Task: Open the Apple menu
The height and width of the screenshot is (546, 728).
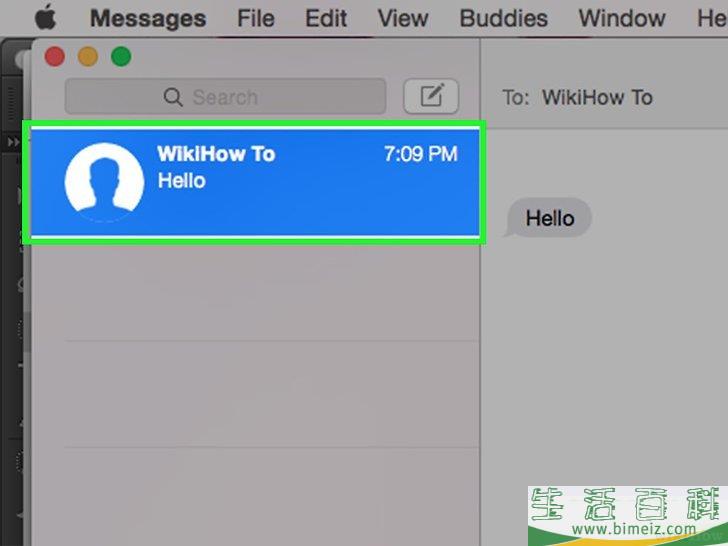Action: pyautogui.click(x=46, y=18)
